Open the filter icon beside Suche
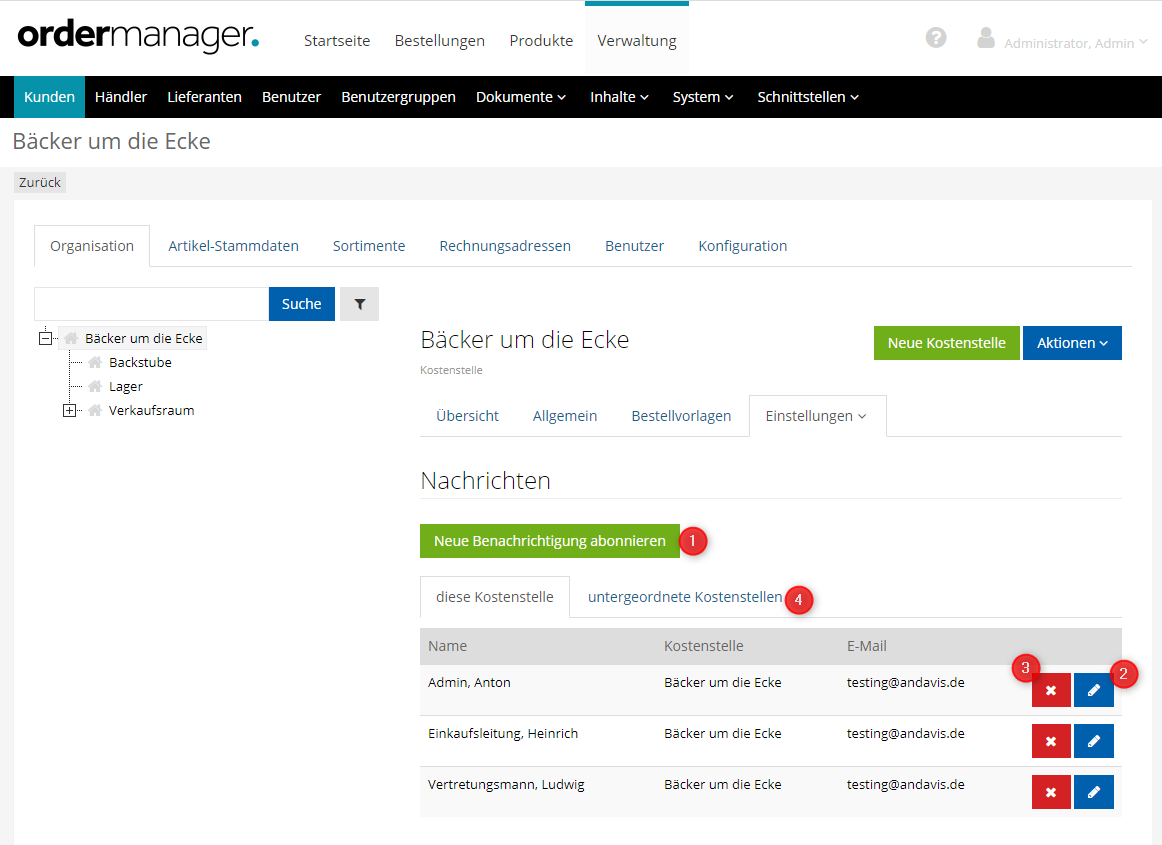 pos(359,304)
